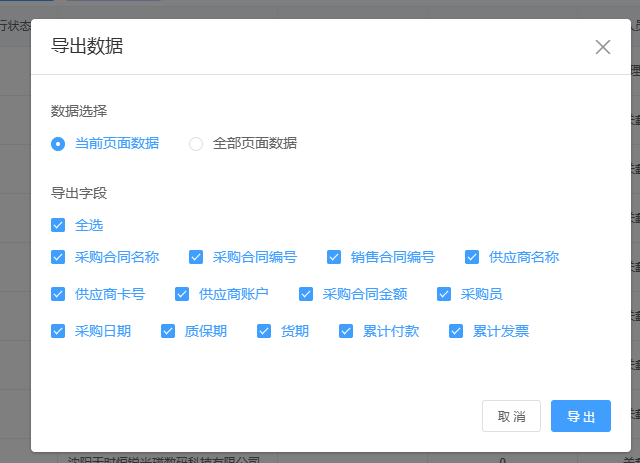Click the 取消 button

click(511, 416)
